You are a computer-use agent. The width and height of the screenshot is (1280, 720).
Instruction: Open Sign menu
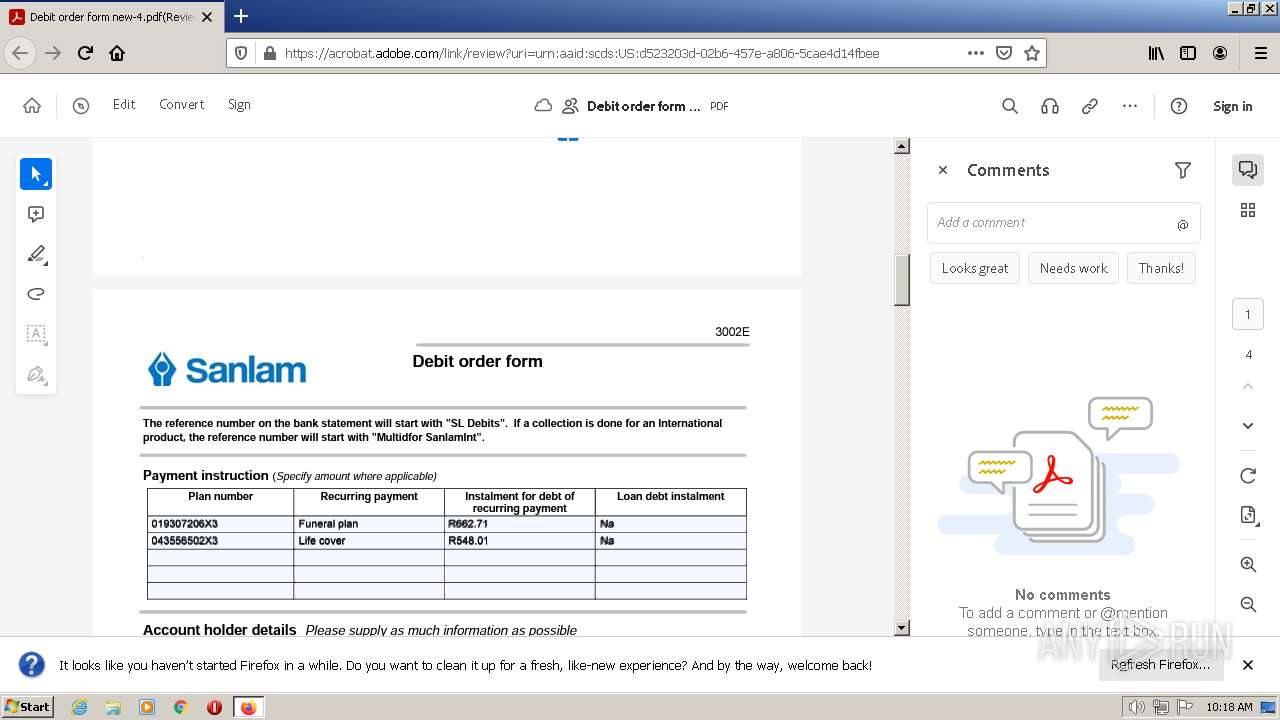[239, 104]
